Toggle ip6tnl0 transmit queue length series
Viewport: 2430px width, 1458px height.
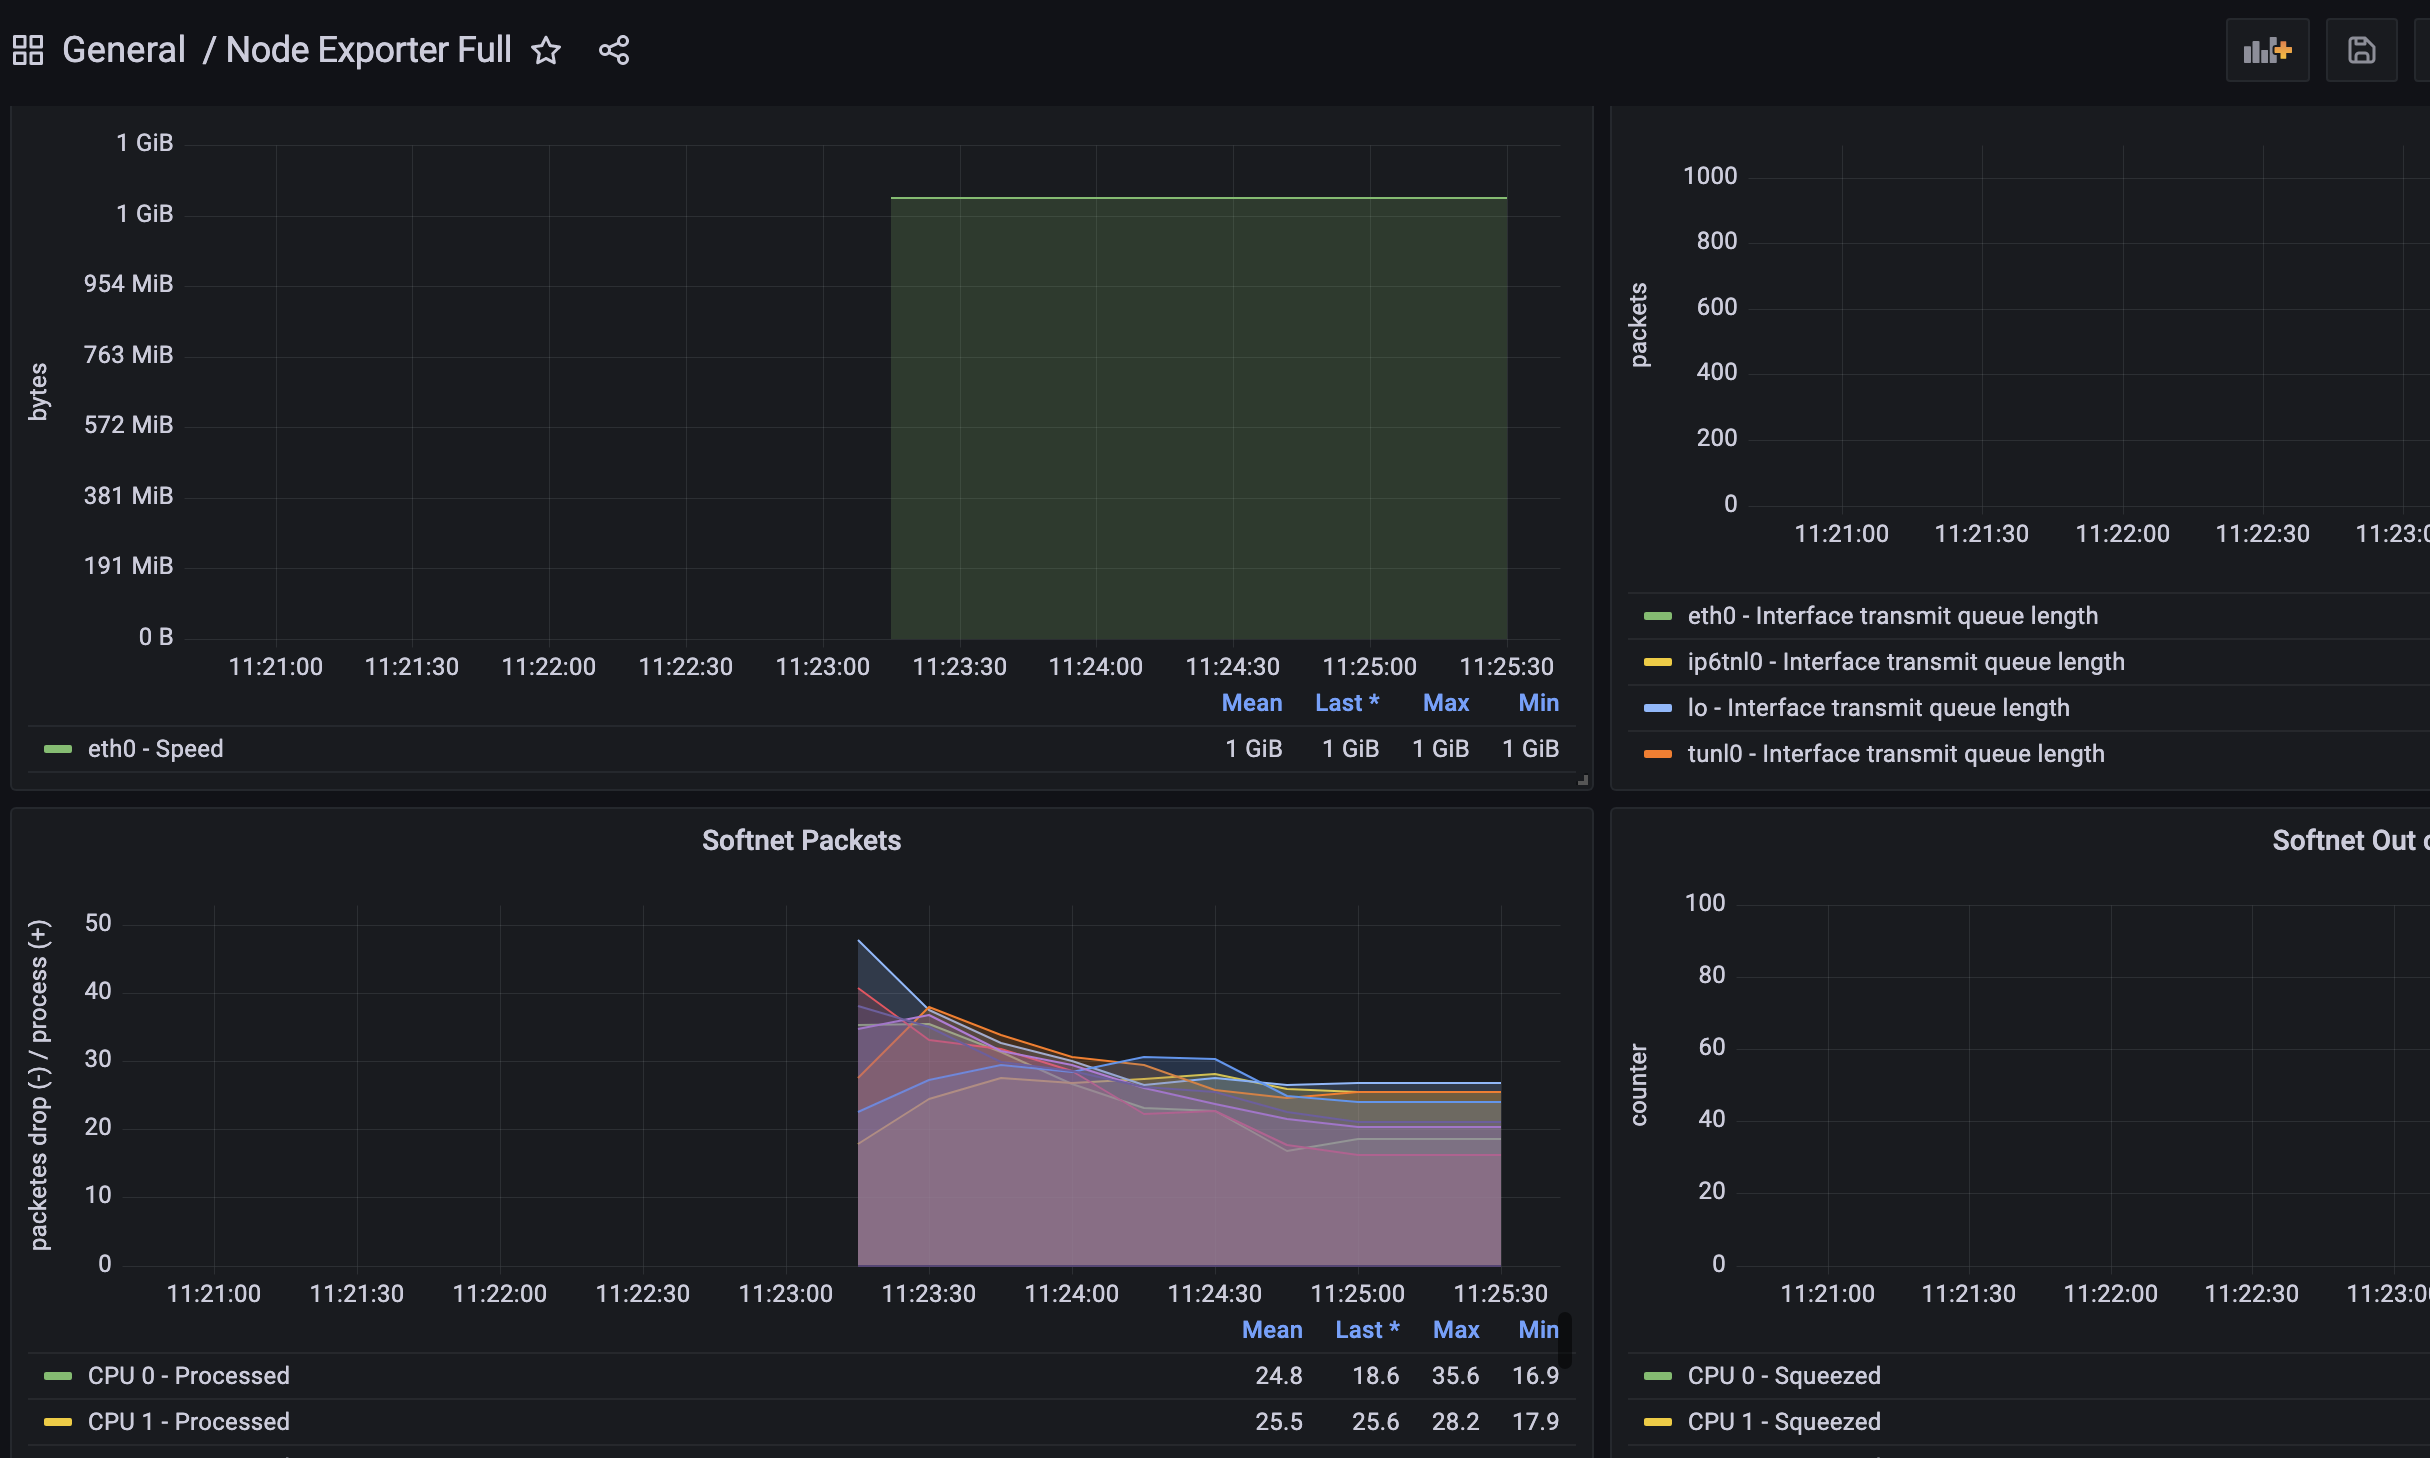point(1906,662)
